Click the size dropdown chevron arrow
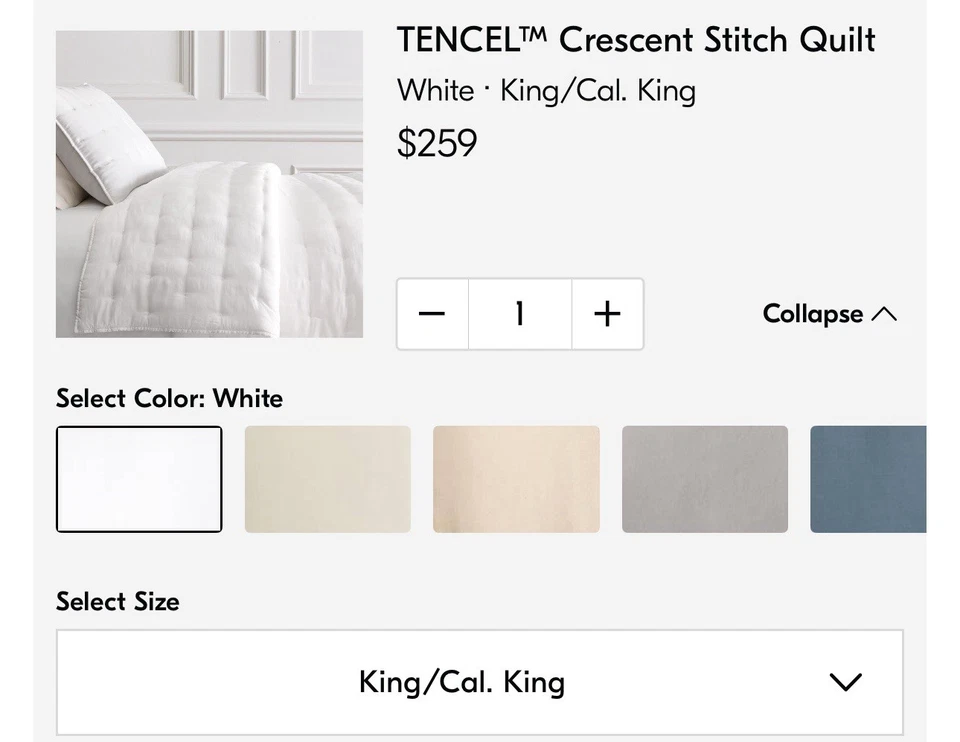Image resolution: width=960 pixels, height=742 pixels. [845, 682]
